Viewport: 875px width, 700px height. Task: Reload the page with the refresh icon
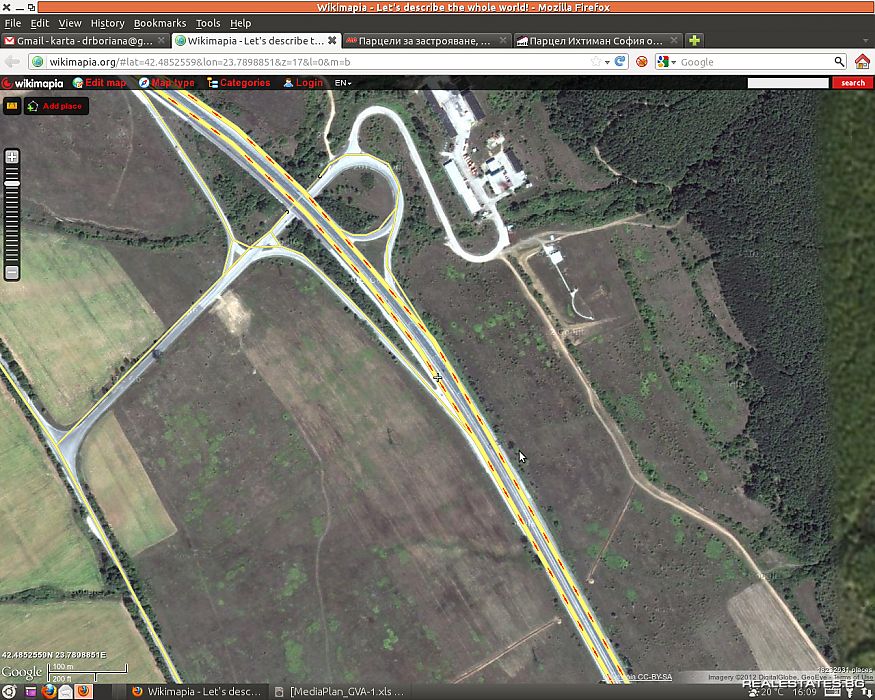[x=619, y=61]
